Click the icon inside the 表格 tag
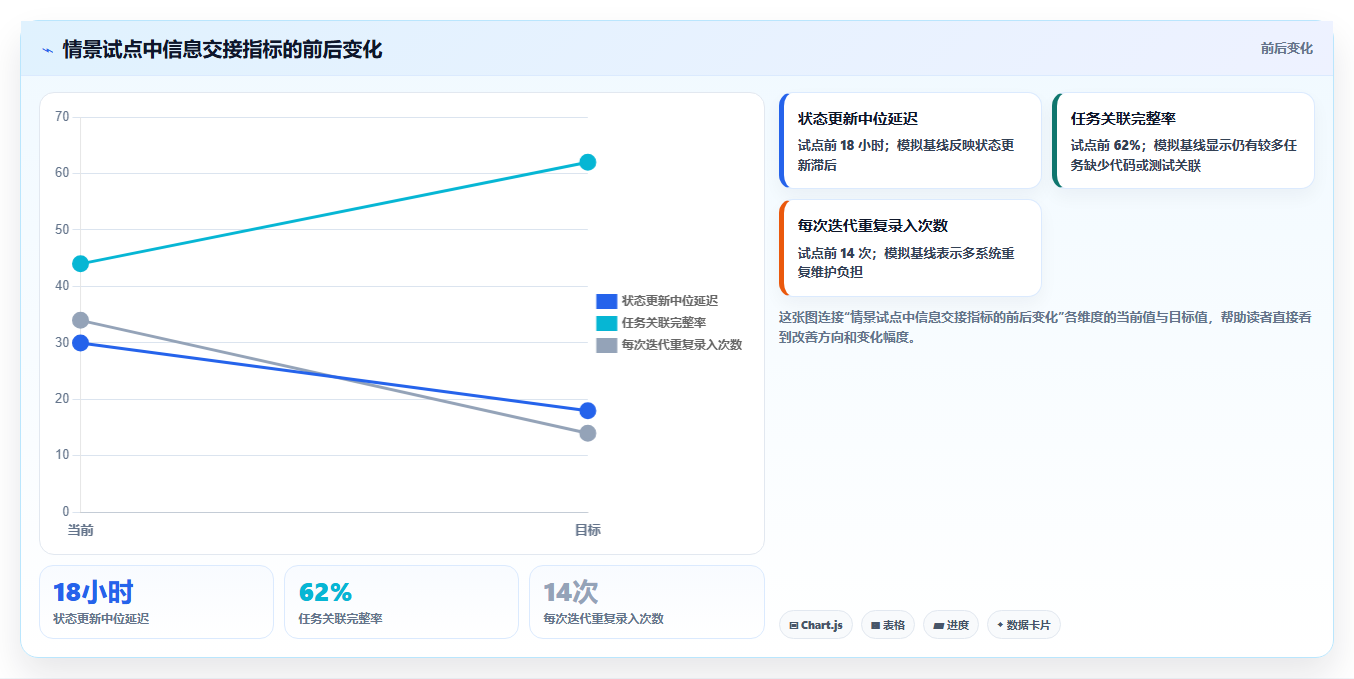1354x679 pixels. [x=875, y=625]
